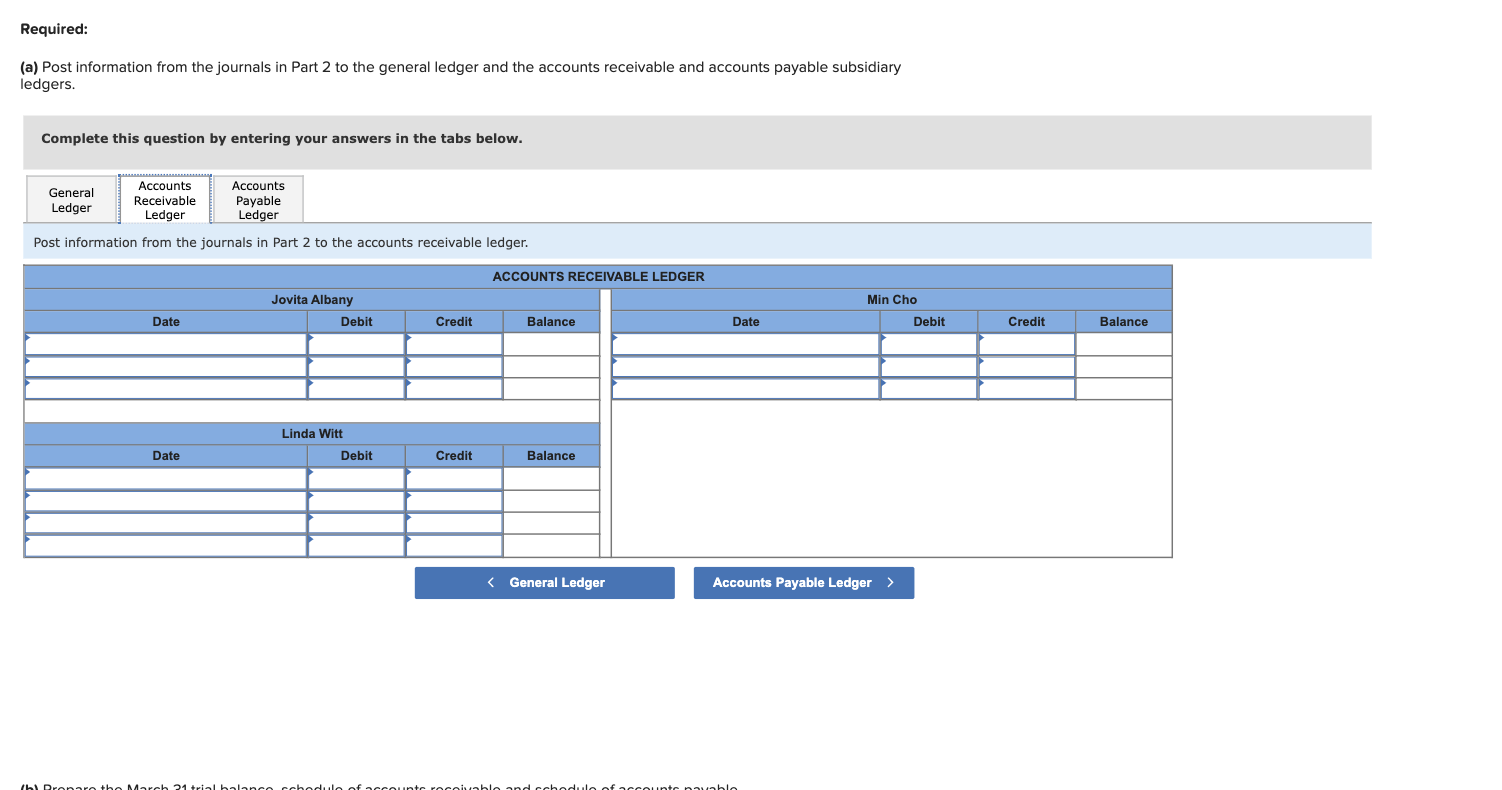Click Min Cho second row Credit field

pyautogui.click(x=1027, y=366)
